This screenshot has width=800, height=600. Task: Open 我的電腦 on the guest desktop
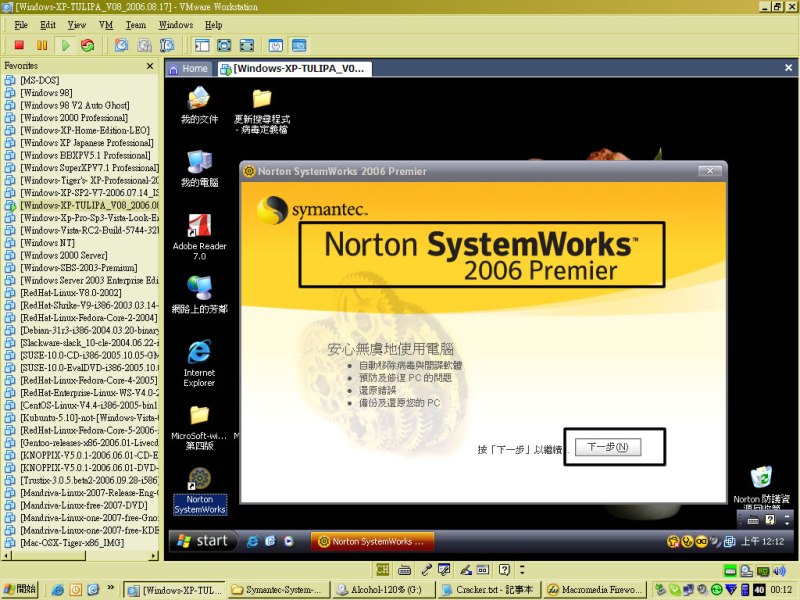click(199, 169)
